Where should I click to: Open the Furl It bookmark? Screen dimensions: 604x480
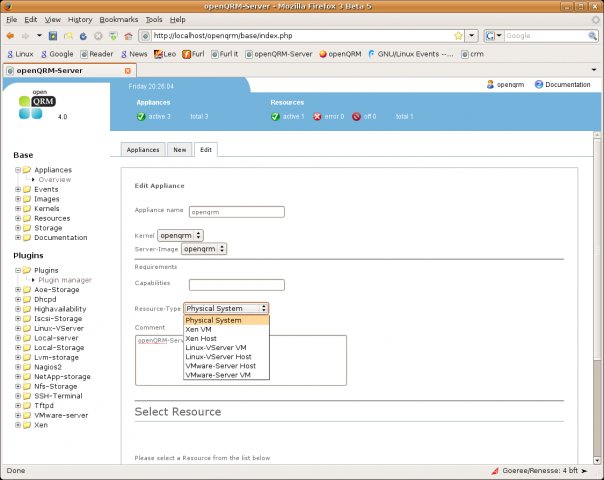[x=225, y=54]
